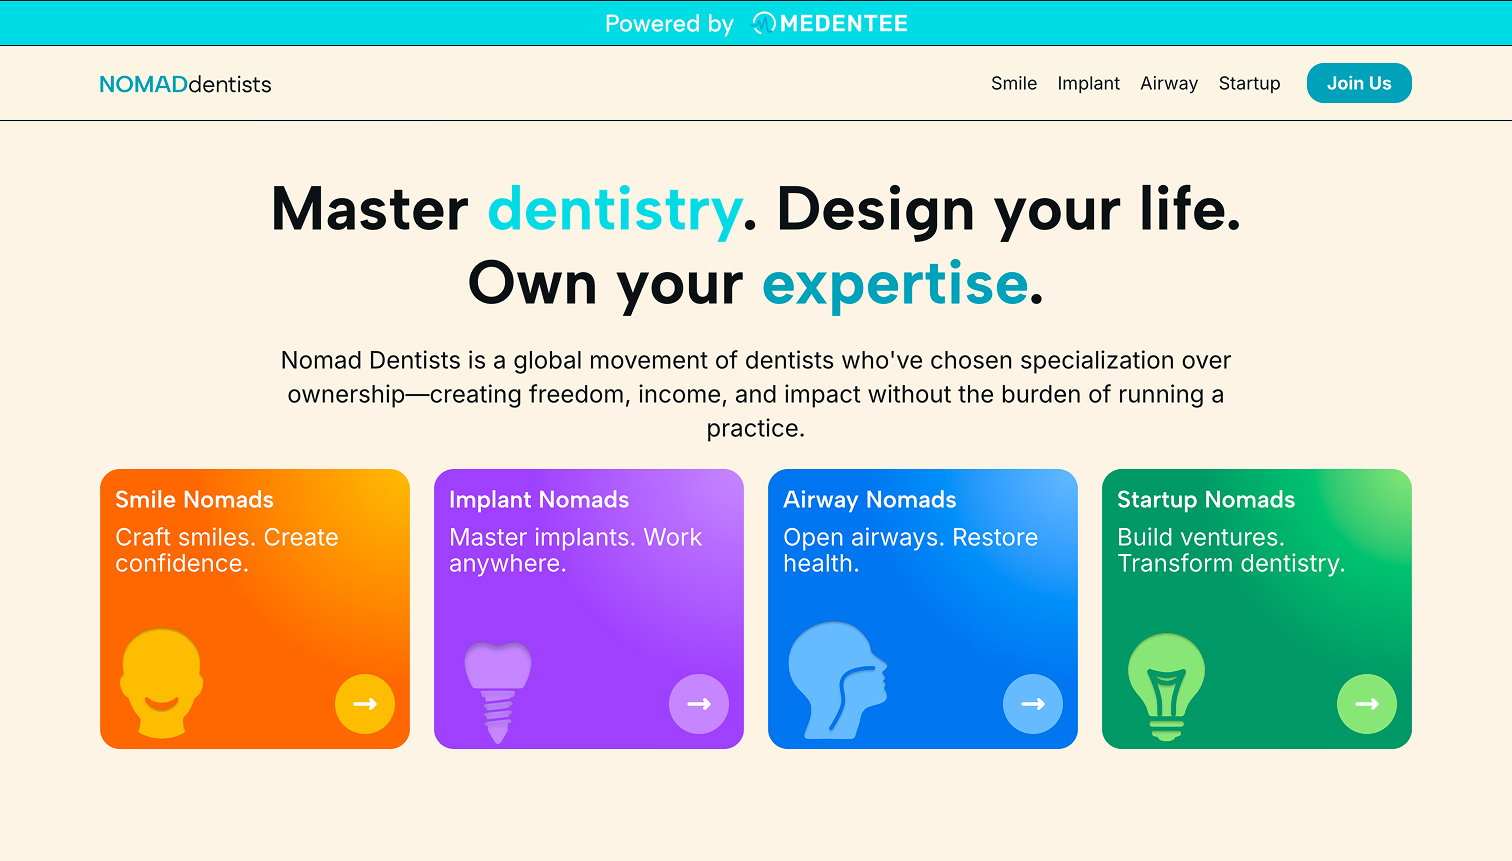Click the dental implant icon on Implant Nomads card
This screenshot has width=1512, height=861.
[x=498, y=692]
